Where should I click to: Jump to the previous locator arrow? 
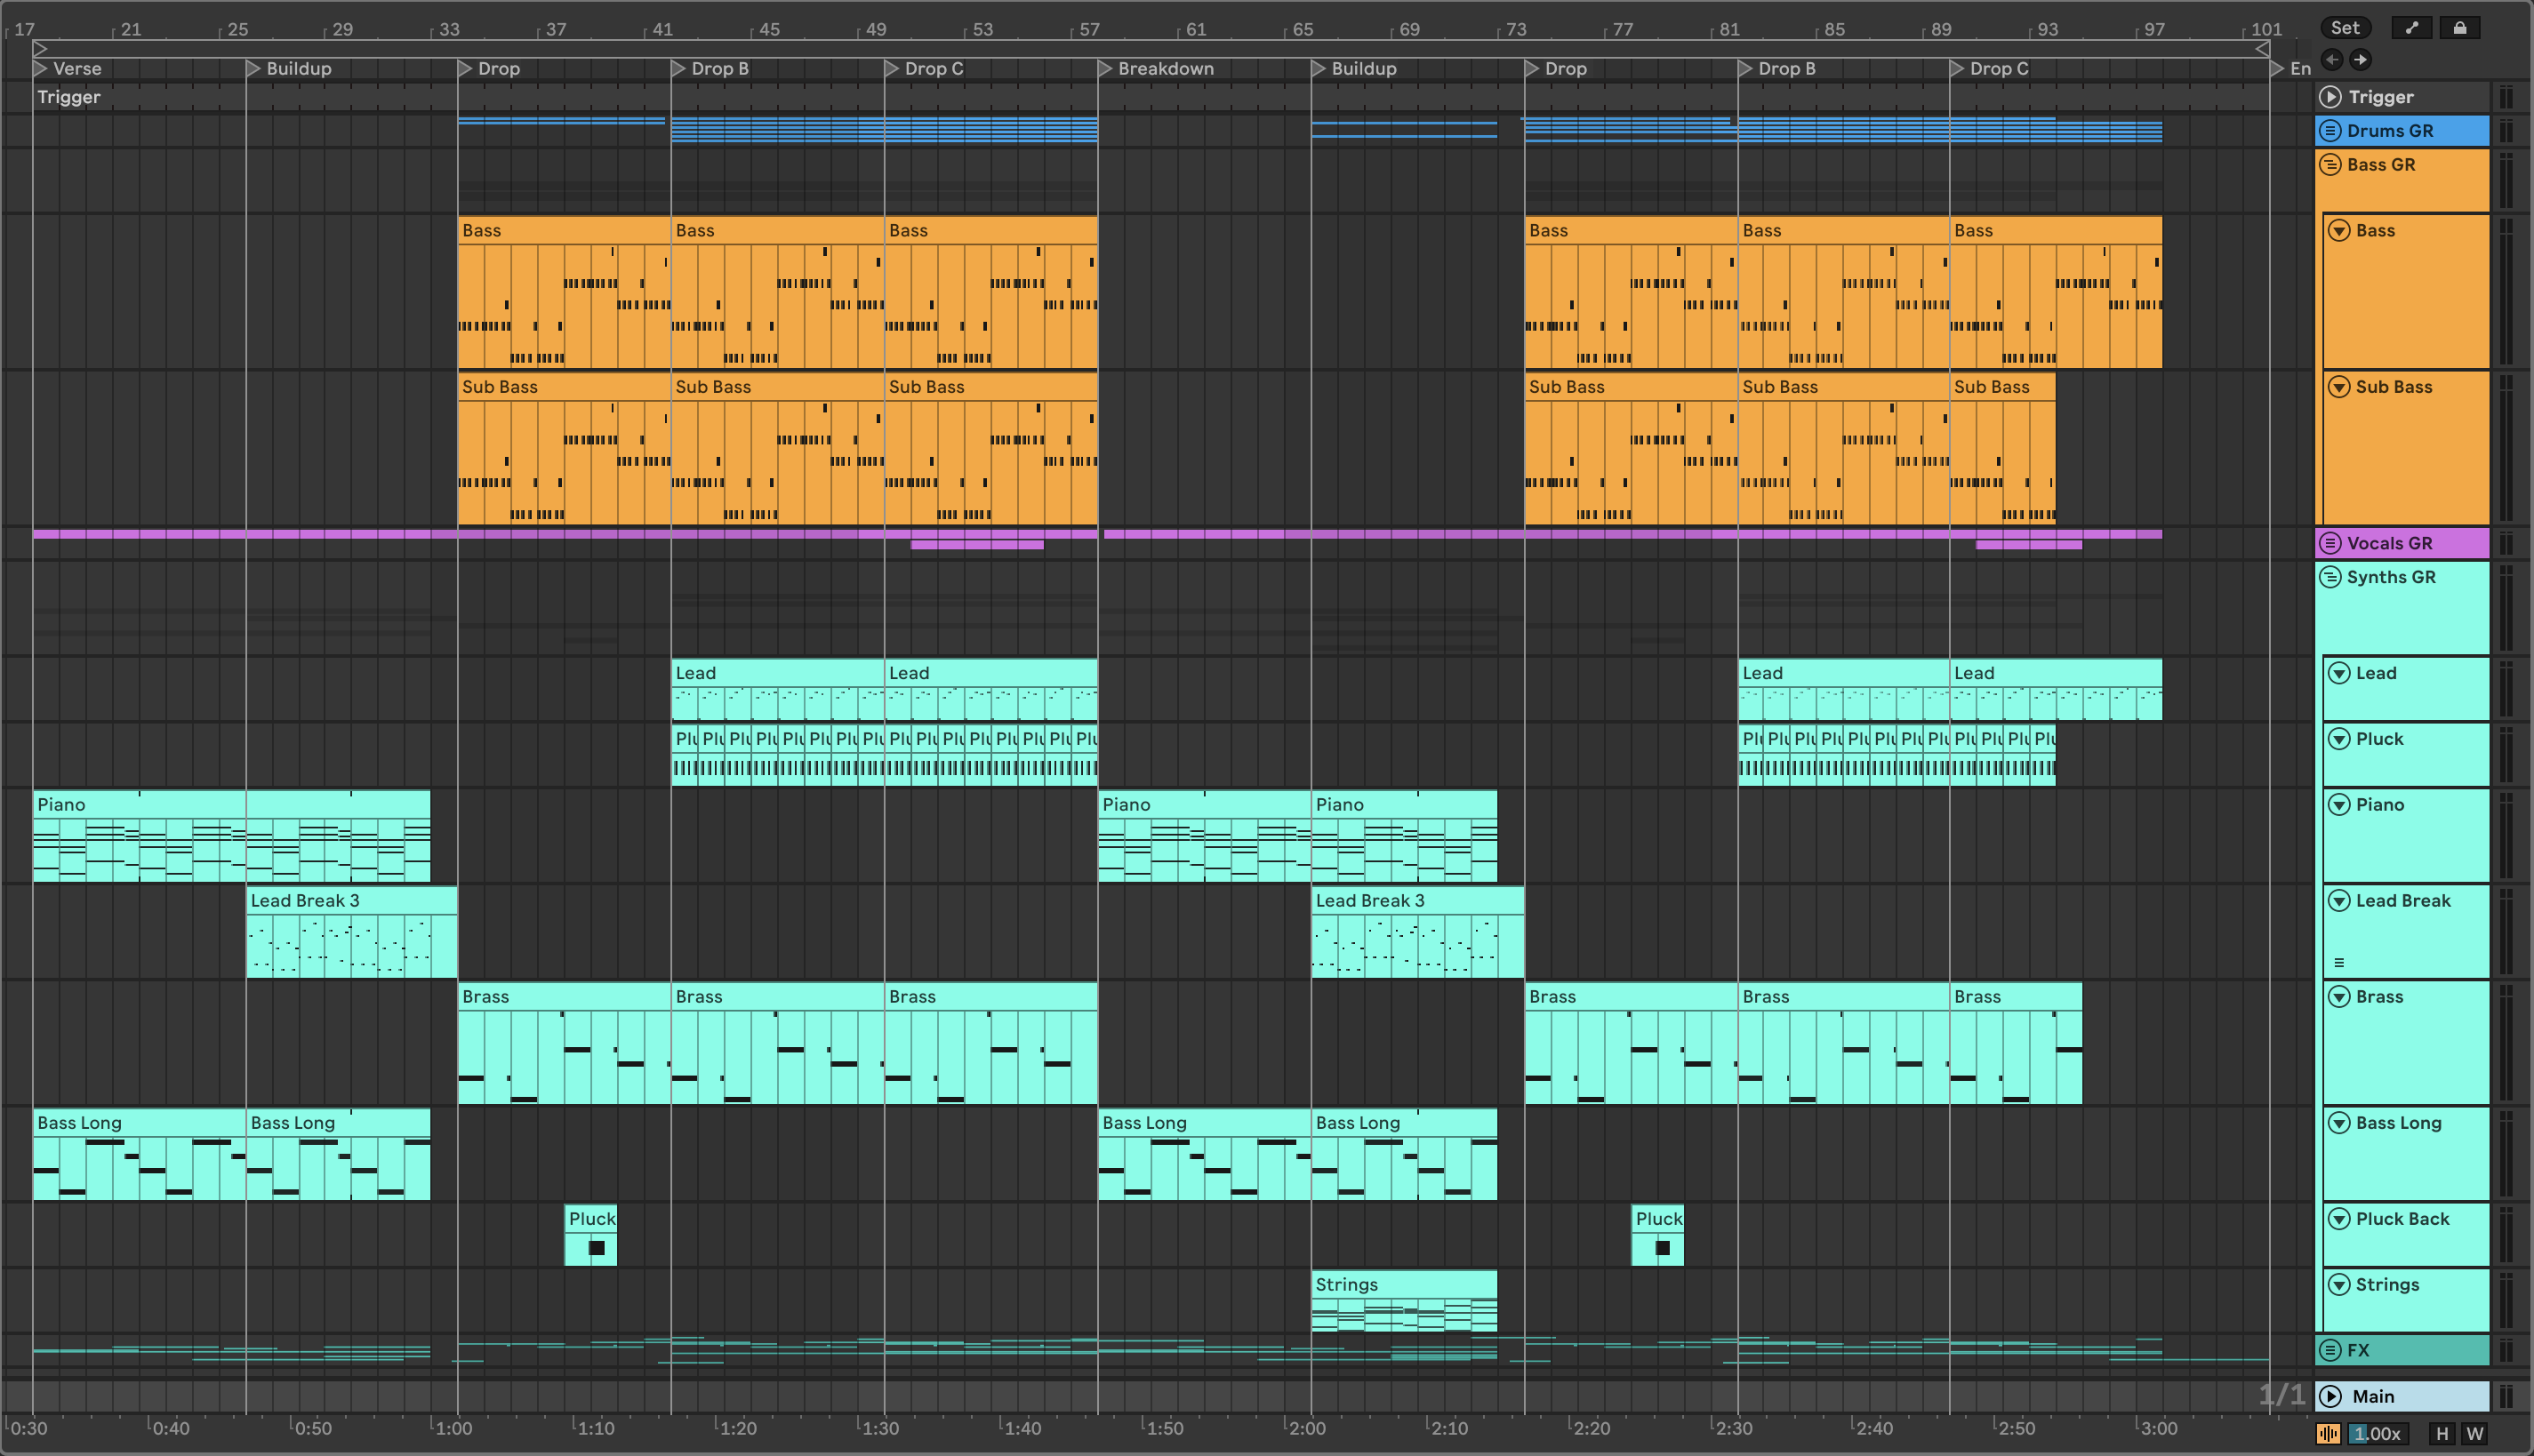tap(2331, 60)
